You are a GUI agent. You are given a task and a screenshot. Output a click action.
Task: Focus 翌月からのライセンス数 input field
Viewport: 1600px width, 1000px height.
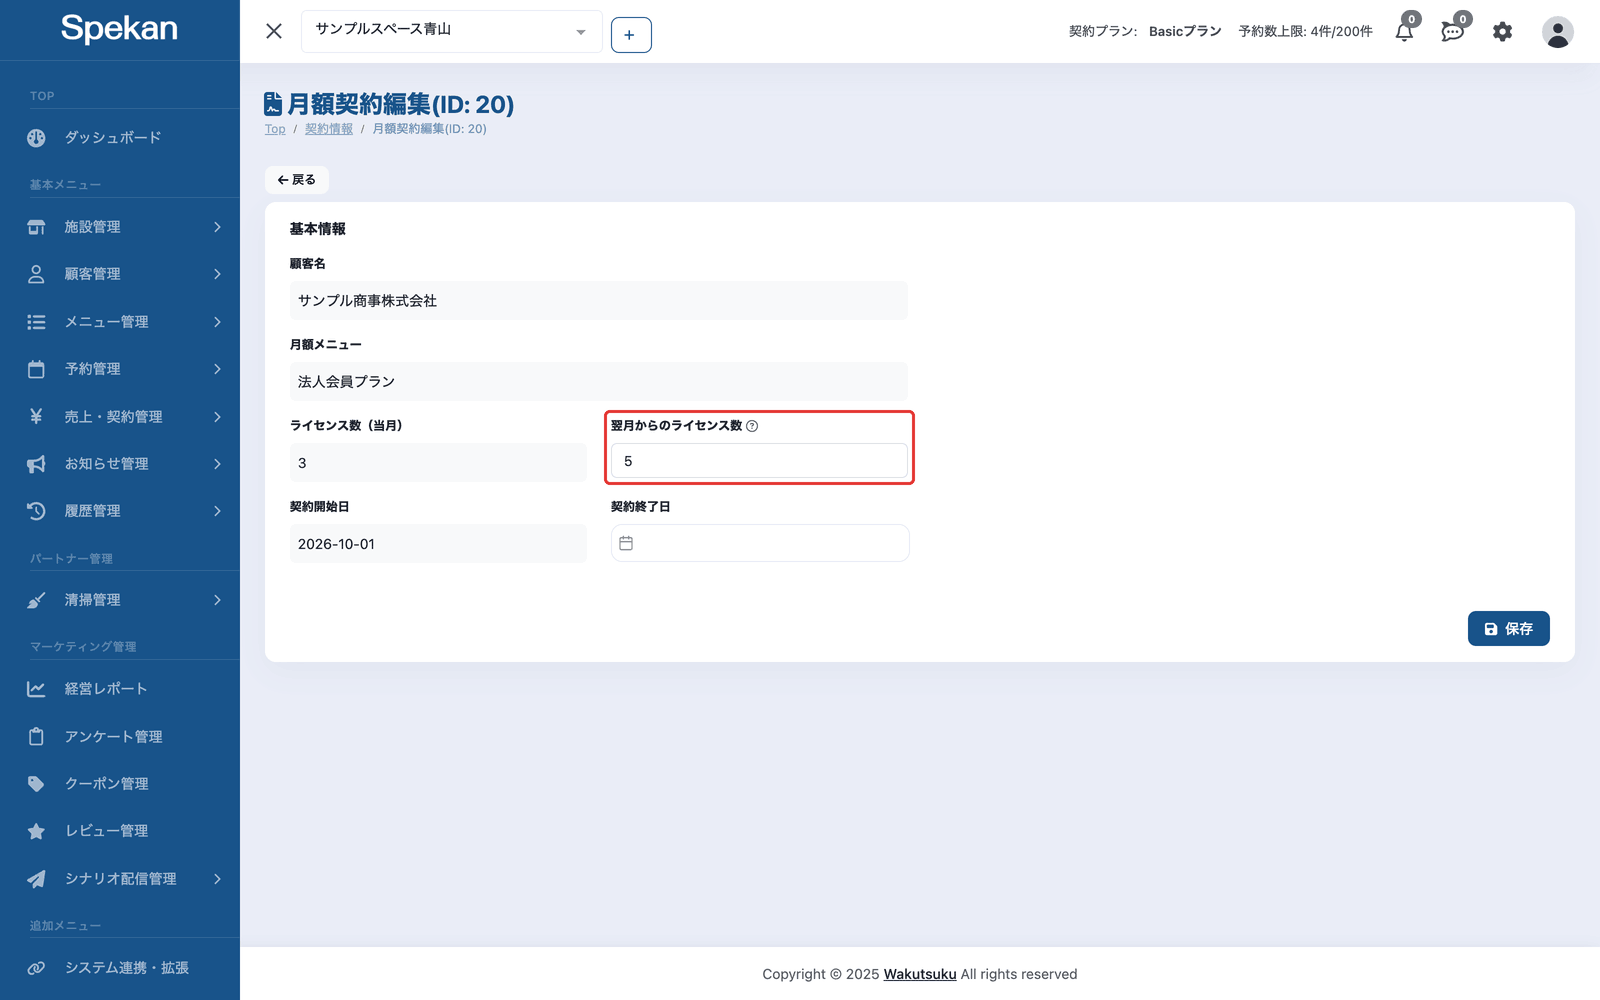point(759,461)
